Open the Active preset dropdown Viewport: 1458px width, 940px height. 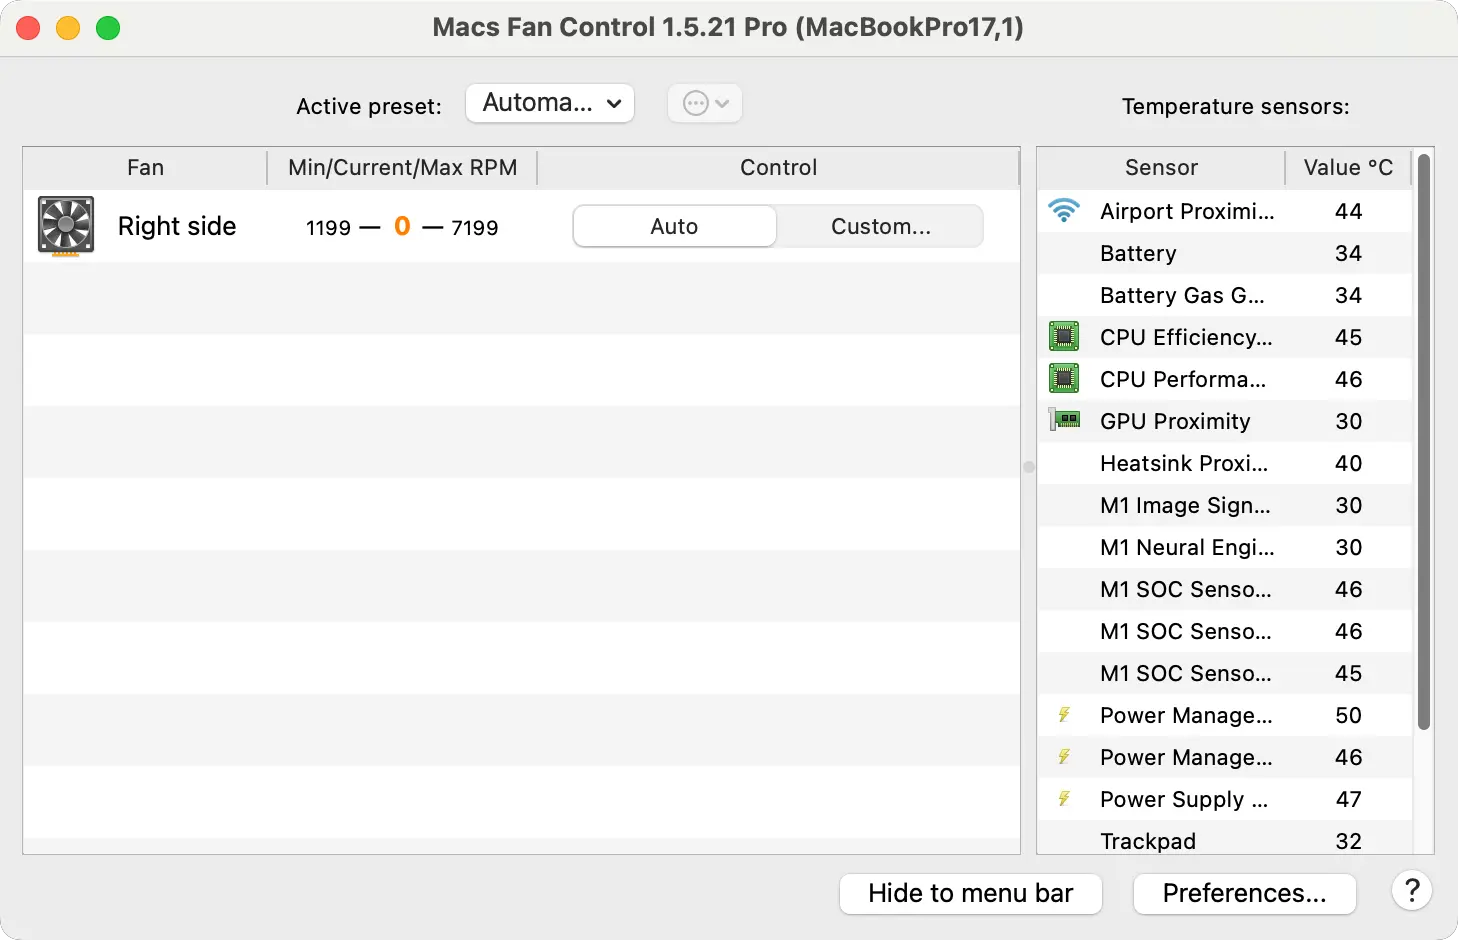[550, 103]
